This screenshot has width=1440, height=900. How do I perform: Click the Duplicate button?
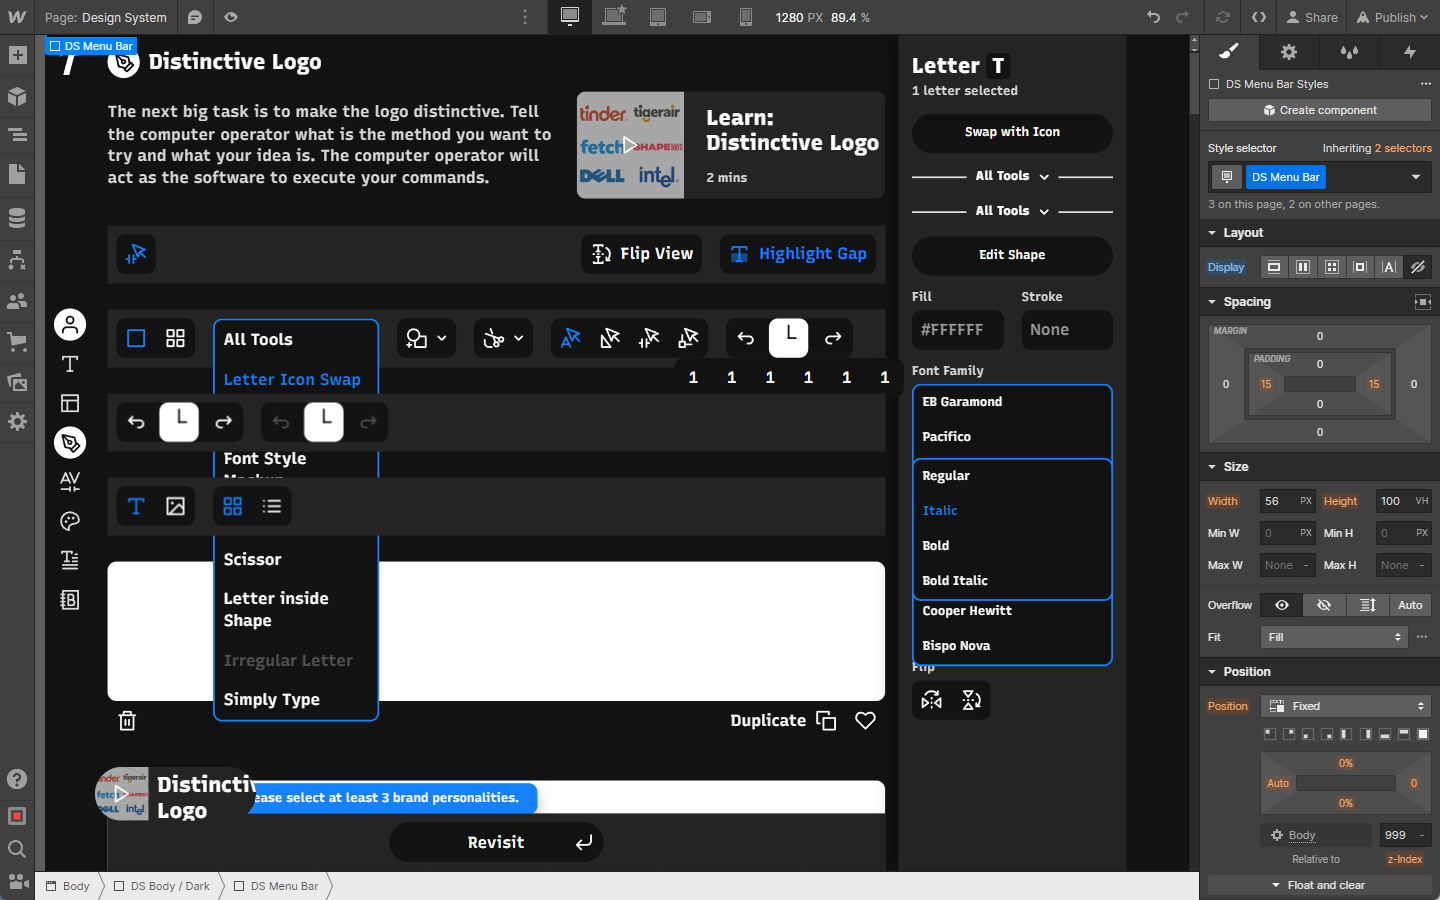[x=783, y=721]
